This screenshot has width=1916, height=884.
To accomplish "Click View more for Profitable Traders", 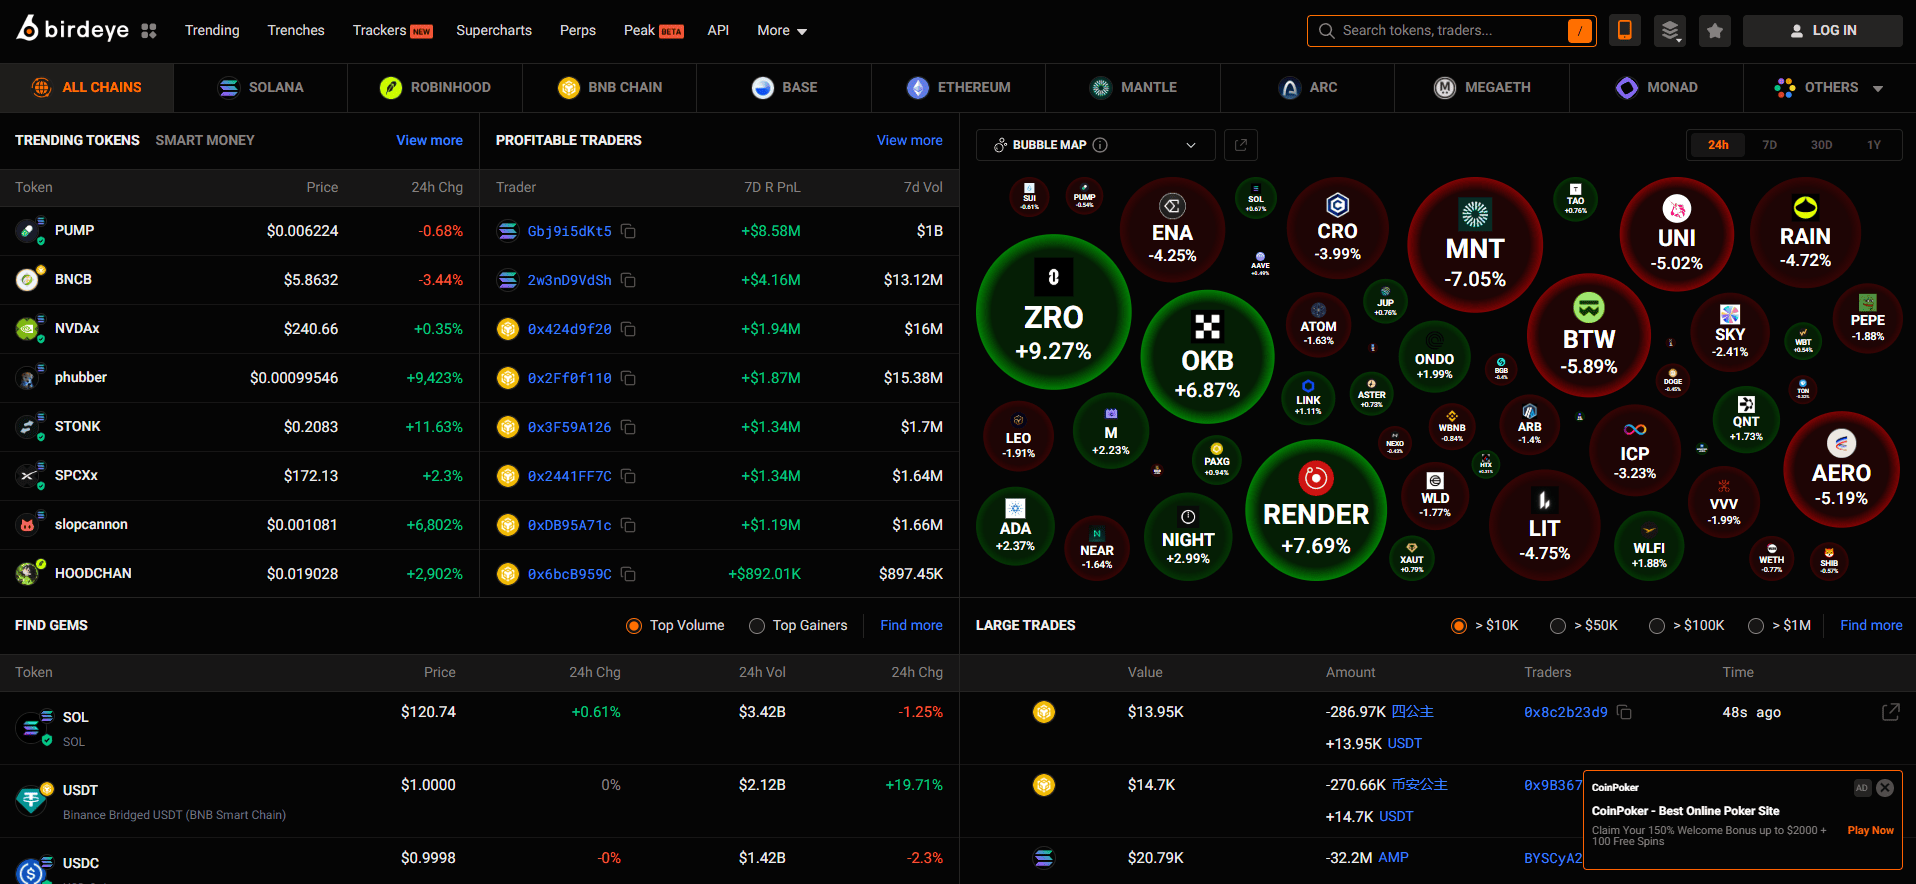I will pyautogui.click(x=910, y=140).
